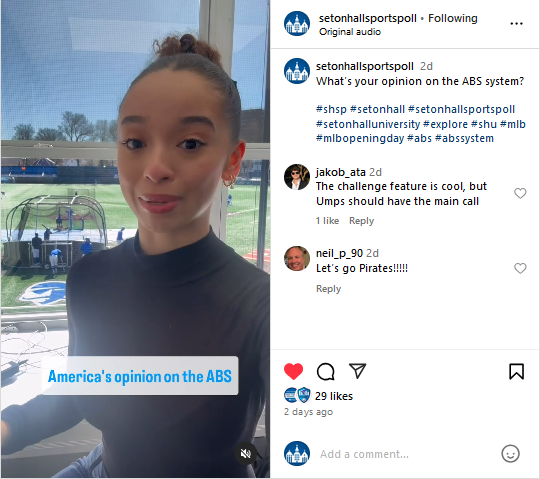View the 29 likes list
Viewport: 540px width, 479px height.
click(334, 396)
